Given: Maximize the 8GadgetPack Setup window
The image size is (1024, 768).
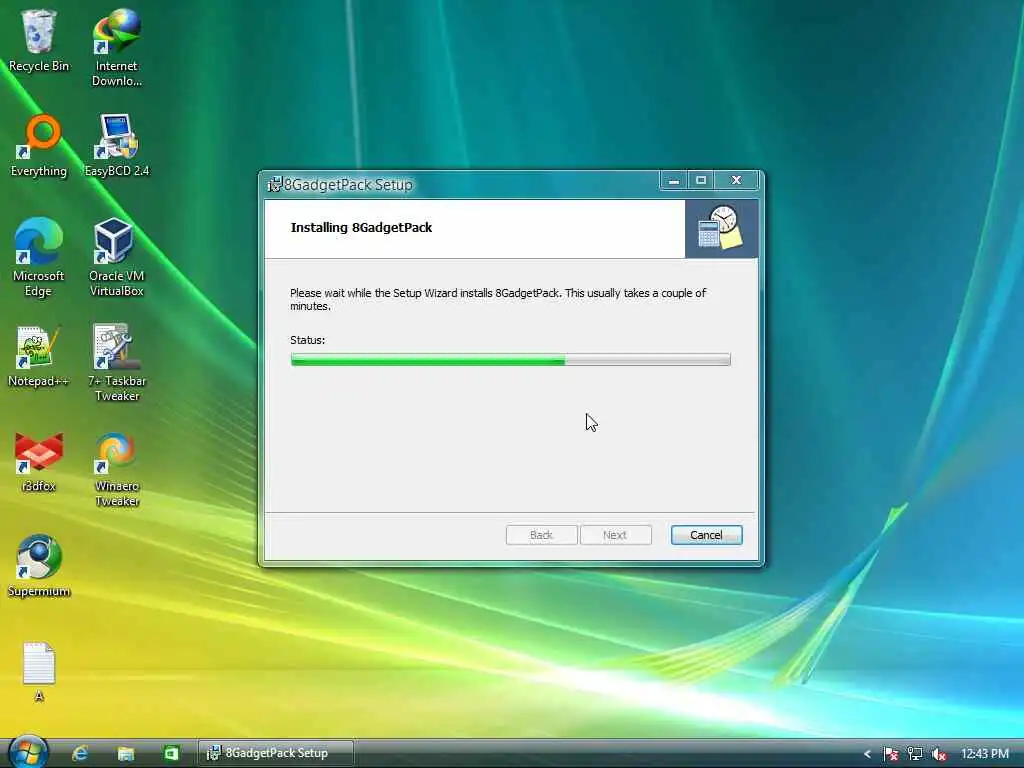Looking at the screenshot, I should tap(701, 180).
